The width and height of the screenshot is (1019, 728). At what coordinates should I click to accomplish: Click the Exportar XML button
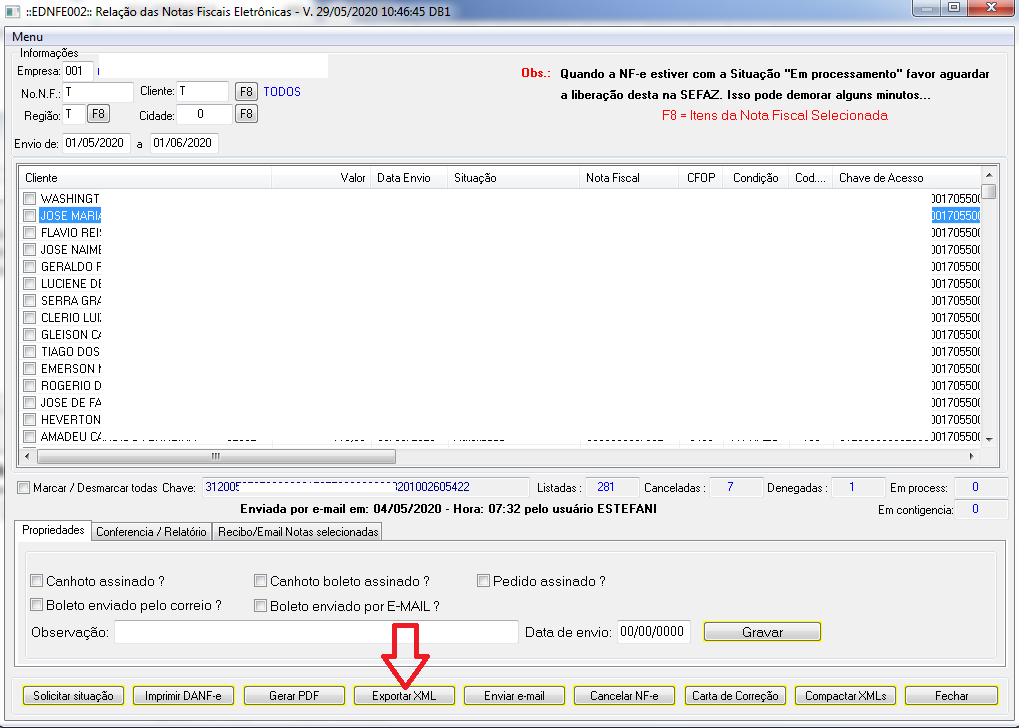[404, 696]
